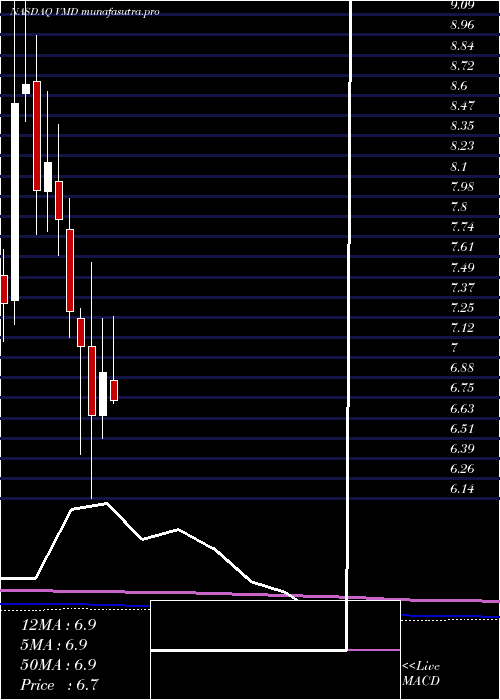The width and height of the screenshot is (500, 700).
Task: Click the <<Live MACD label
Action: (x=421, y=674)
